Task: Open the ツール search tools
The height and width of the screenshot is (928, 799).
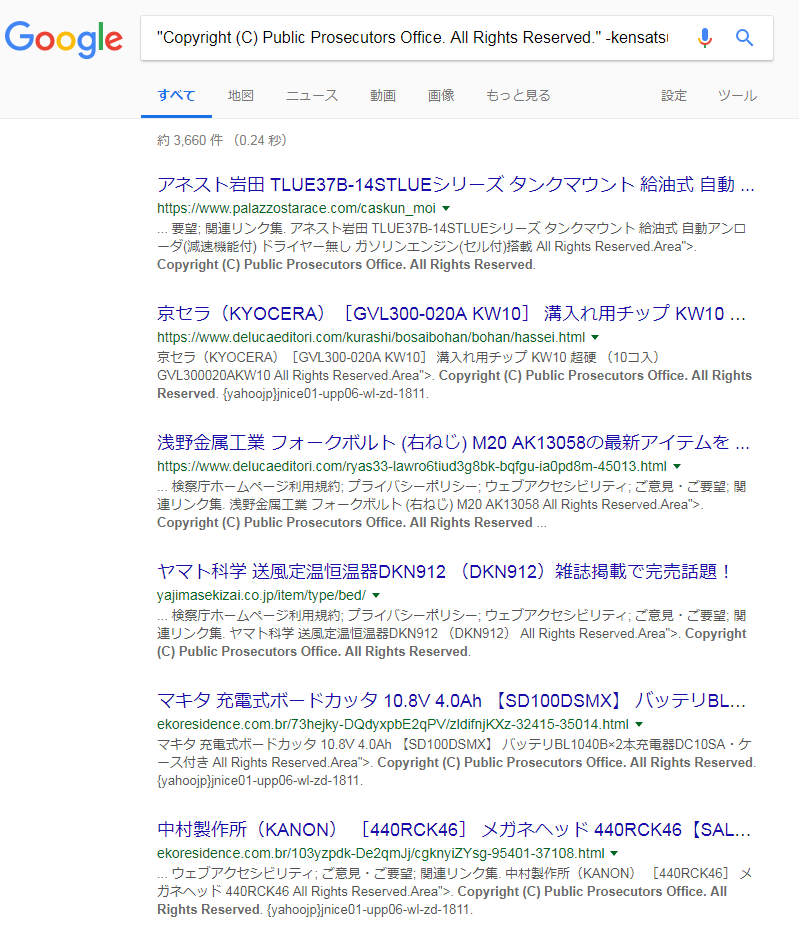Action: click(737, 95)
